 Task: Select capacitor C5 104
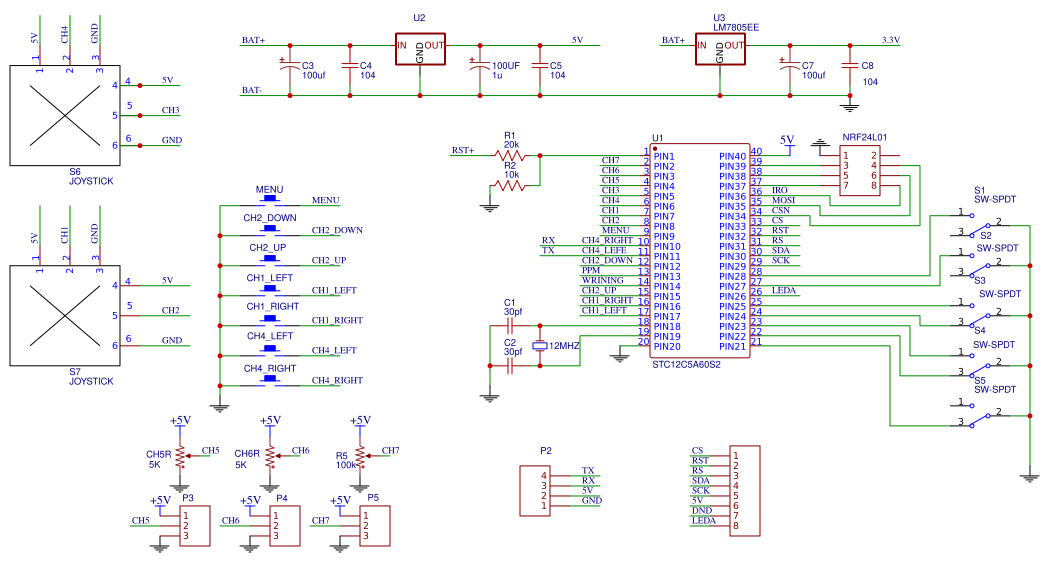(x=540, y=66)
